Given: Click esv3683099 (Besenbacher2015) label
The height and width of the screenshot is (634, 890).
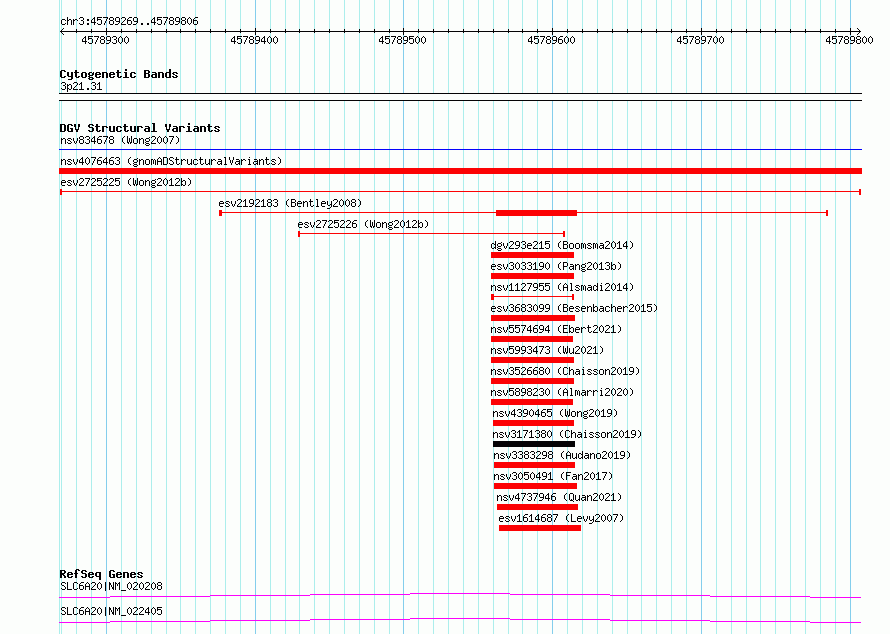Looking at the screenshot, I should coord(574,308).
